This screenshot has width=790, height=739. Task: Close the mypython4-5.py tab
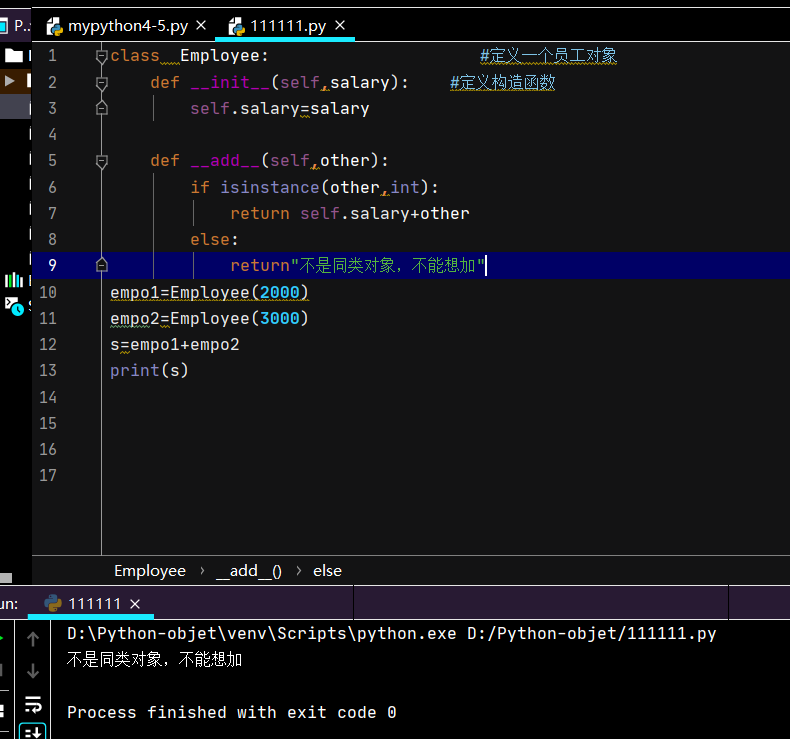201,25
